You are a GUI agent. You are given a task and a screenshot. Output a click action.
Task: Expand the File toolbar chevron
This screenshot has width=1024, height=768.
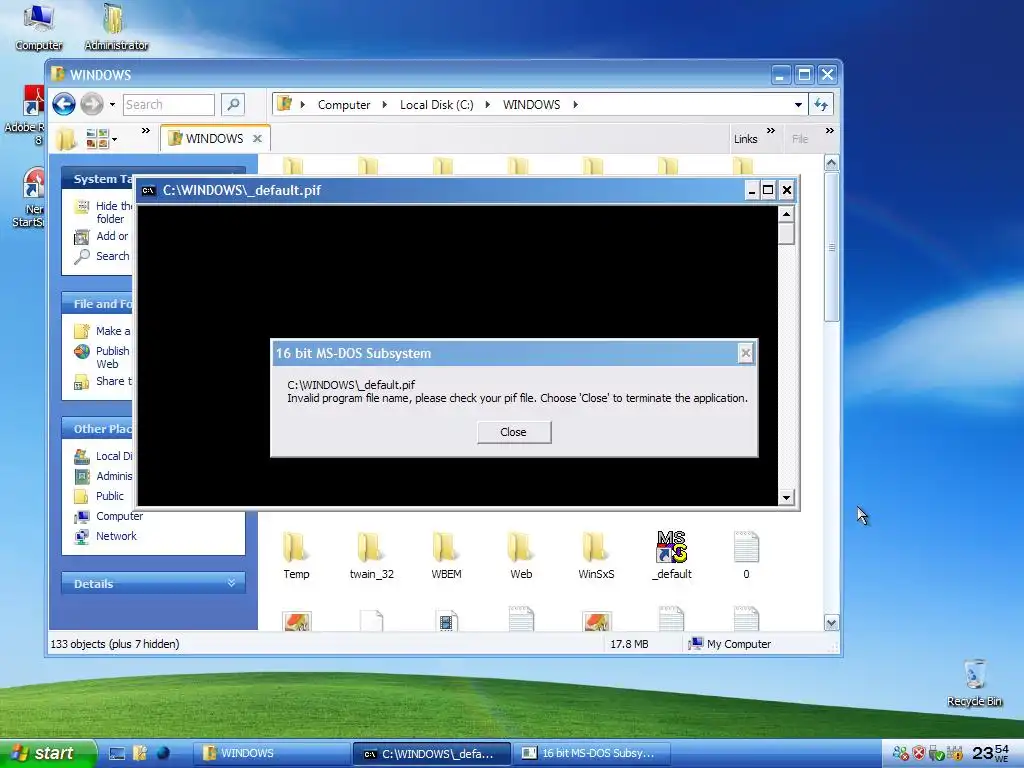point(829,131)
